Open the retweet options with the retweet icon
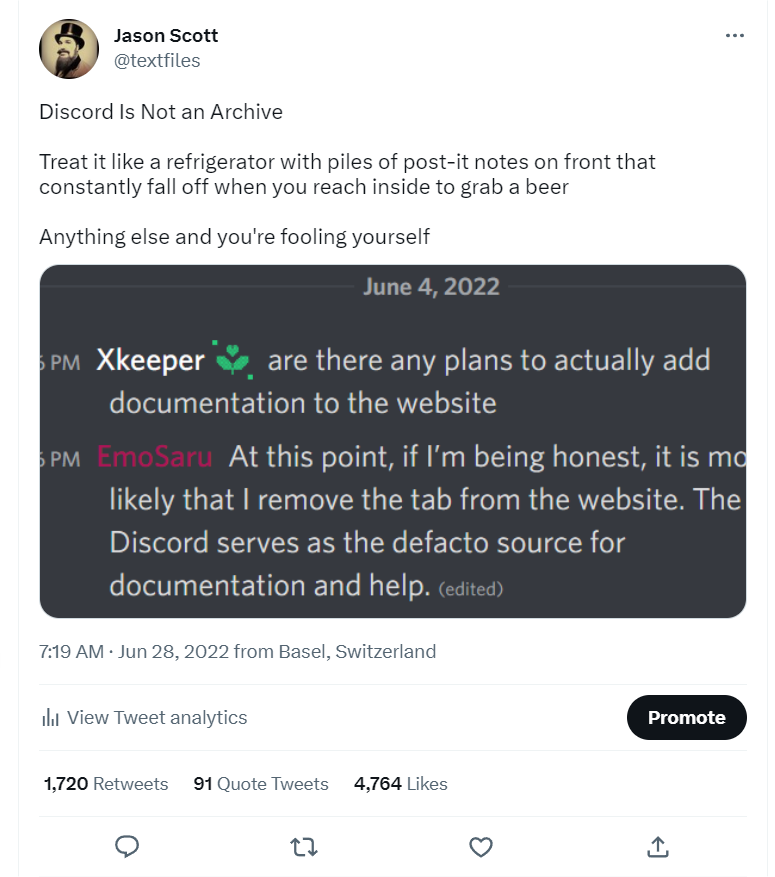 click(x=302, y=846)
